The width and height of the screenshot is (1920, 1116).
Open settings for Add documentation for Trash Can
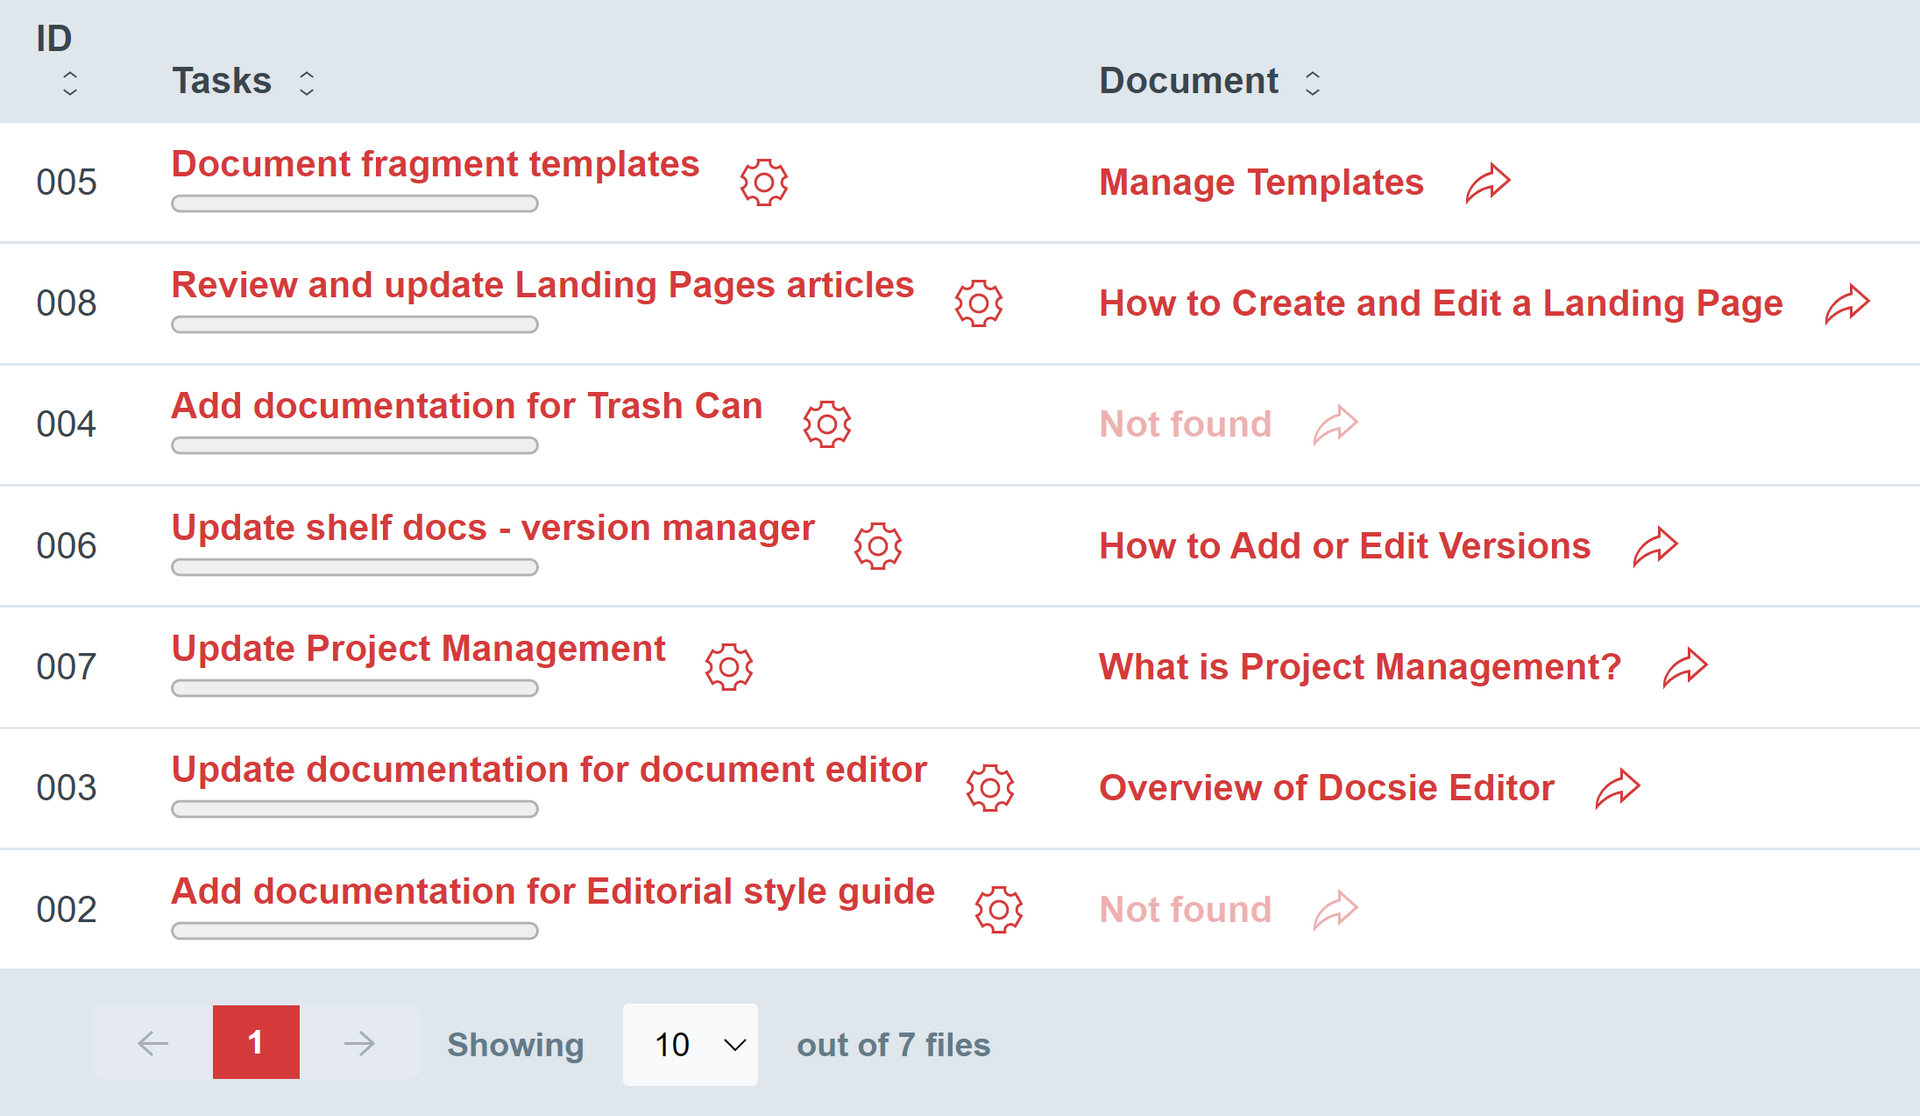(x=827, y=423)
